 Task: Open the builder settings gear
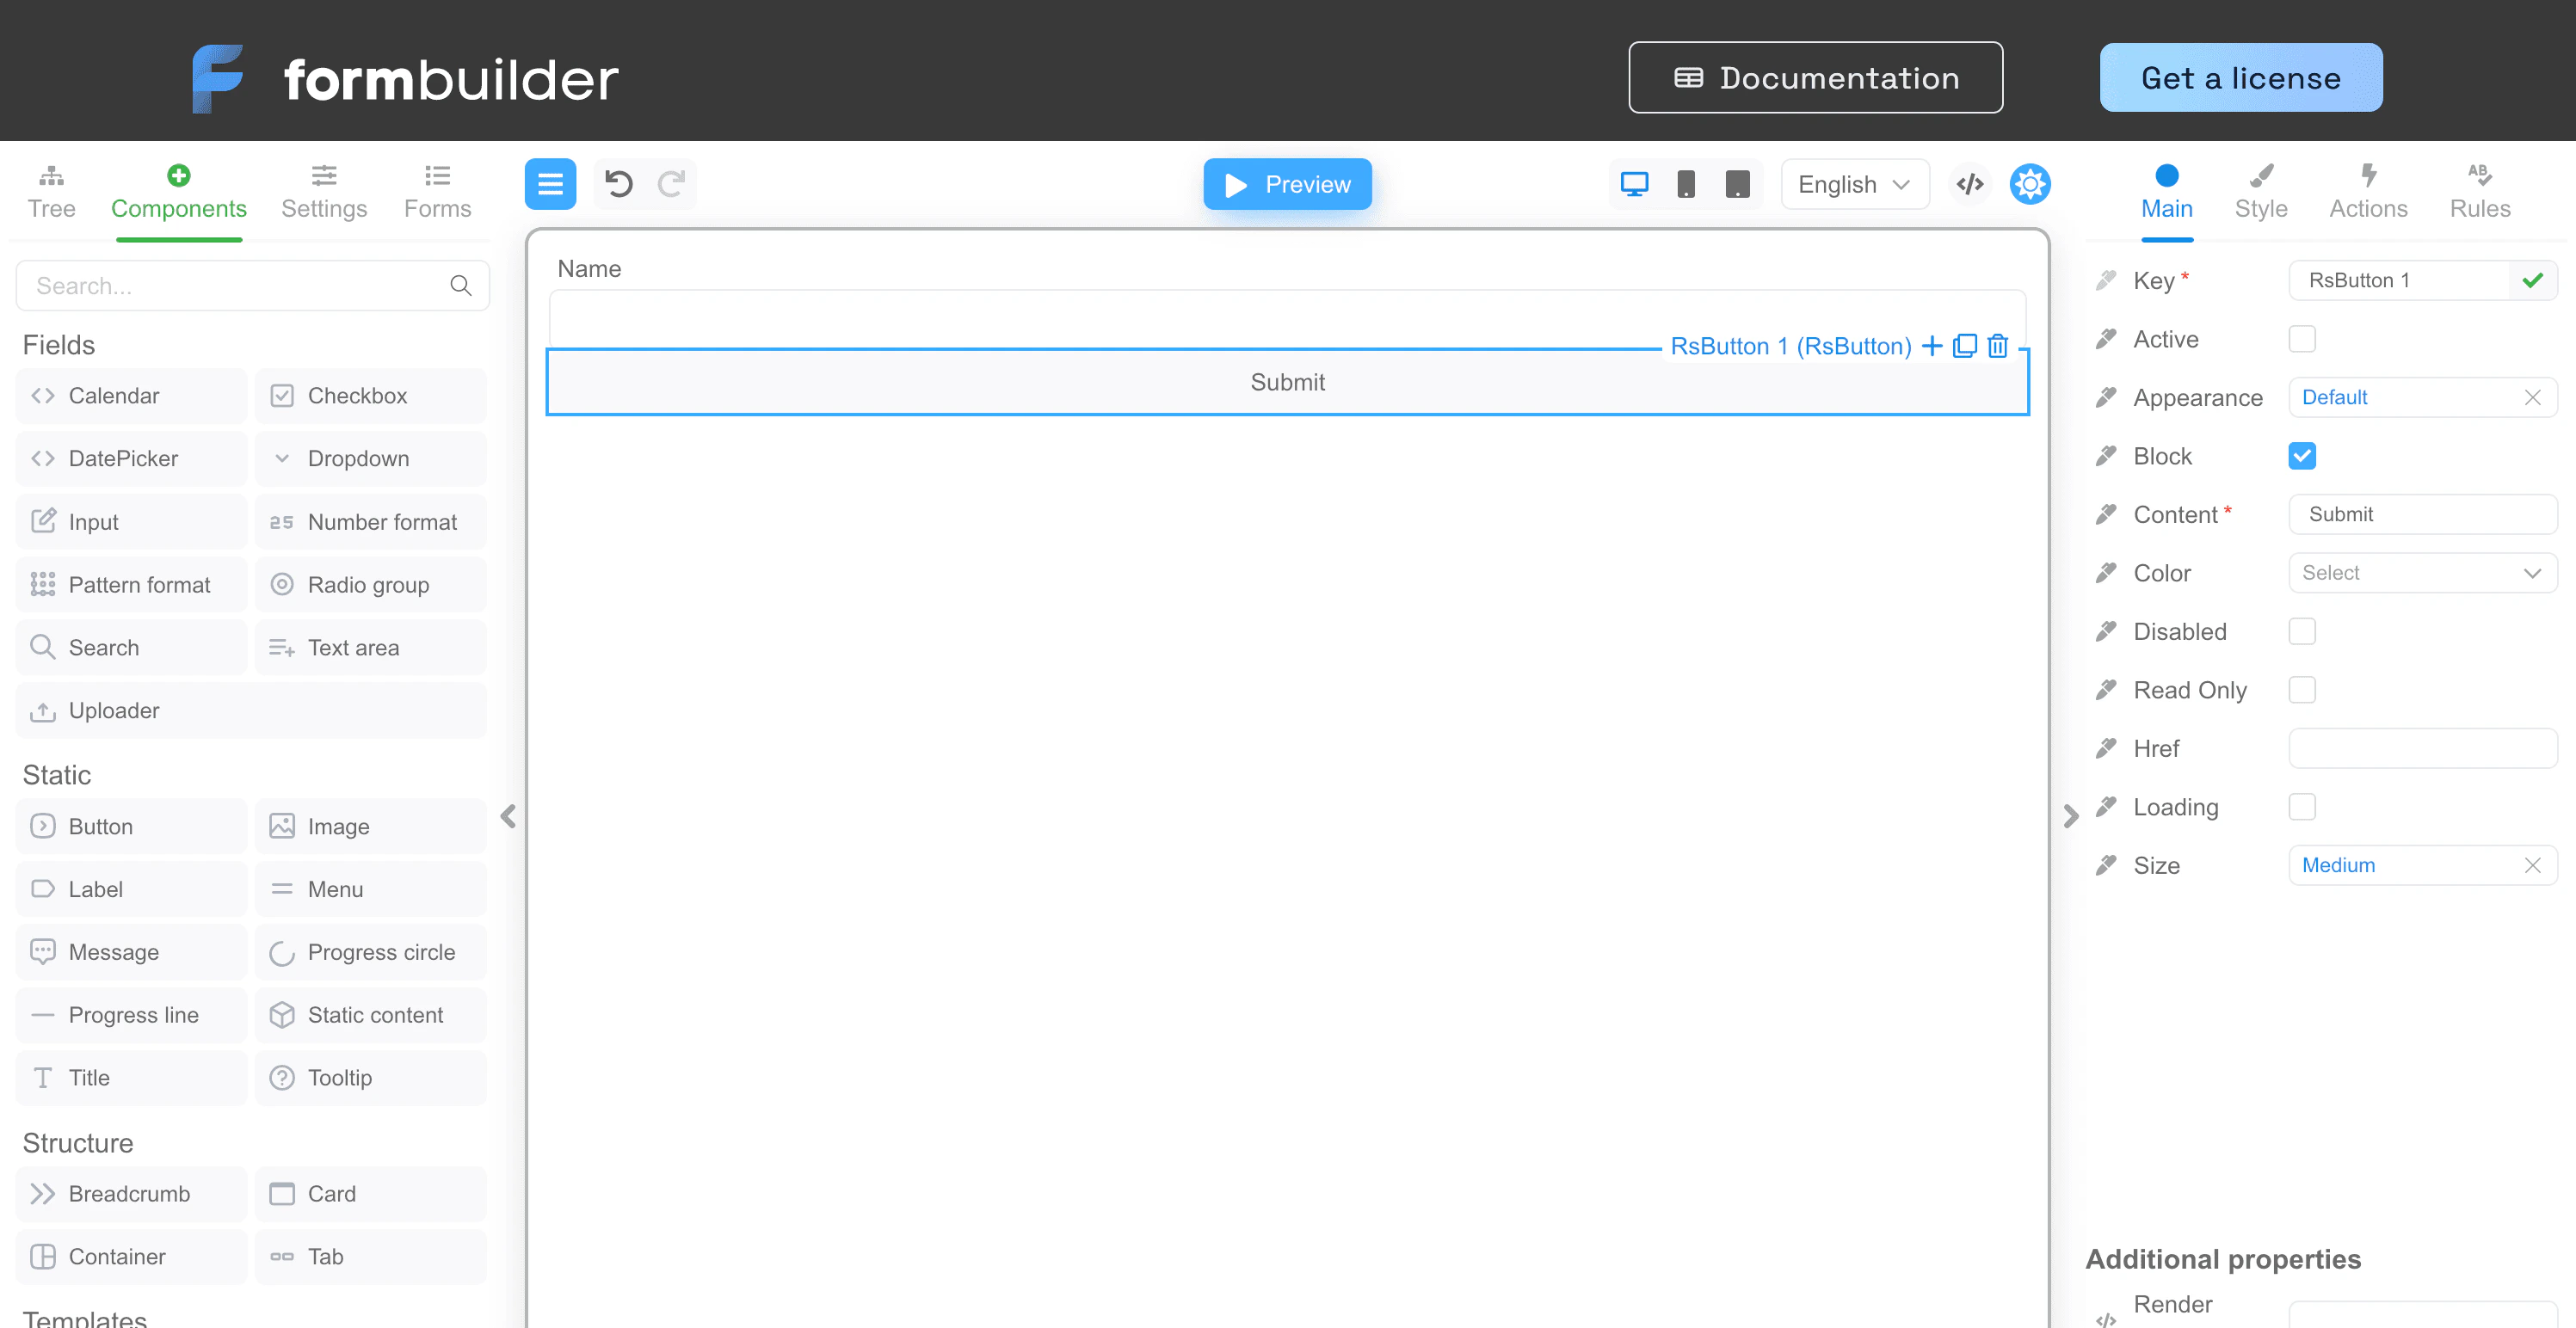[x=2030, y=184]
